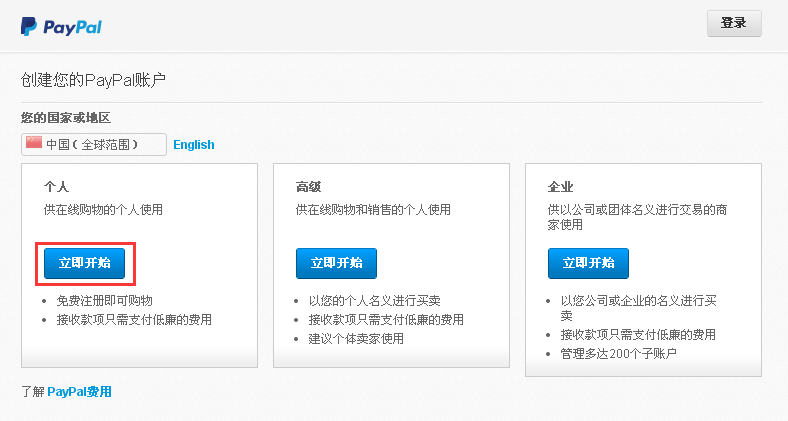788x421 pixels.
Task: Click the text 供在线购物和销售的个人使用
Action: (373, 209)
